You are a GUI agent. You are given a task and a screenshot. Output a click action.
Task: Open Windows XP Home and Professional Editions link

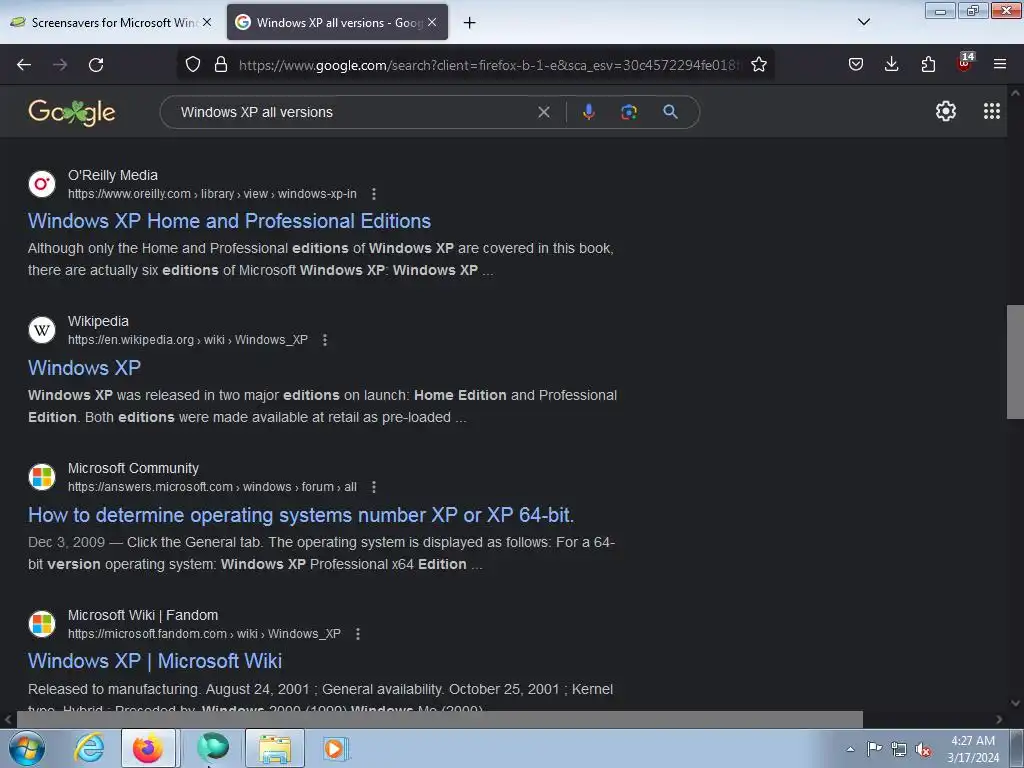229,221
